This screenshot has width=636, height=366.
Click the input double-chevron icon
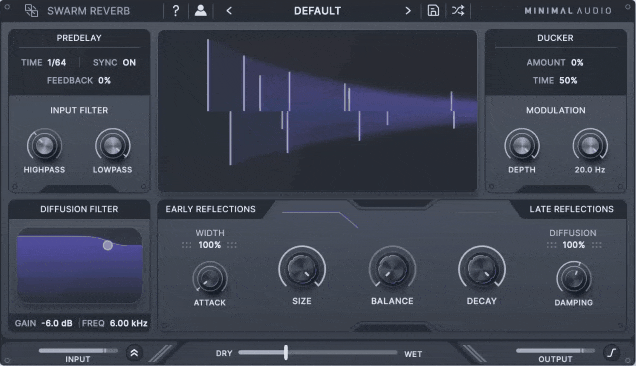click(x=134, y=353)
